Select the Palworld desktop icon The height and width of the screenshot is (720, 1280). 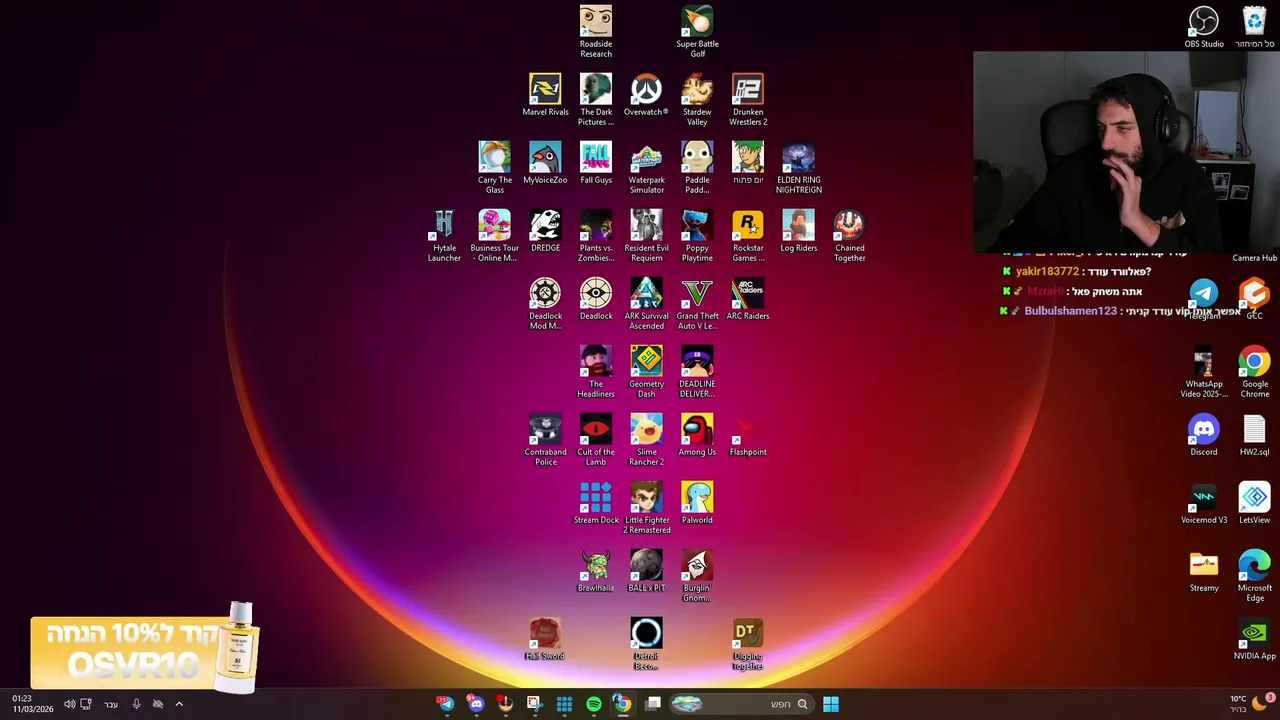(697, 503)
